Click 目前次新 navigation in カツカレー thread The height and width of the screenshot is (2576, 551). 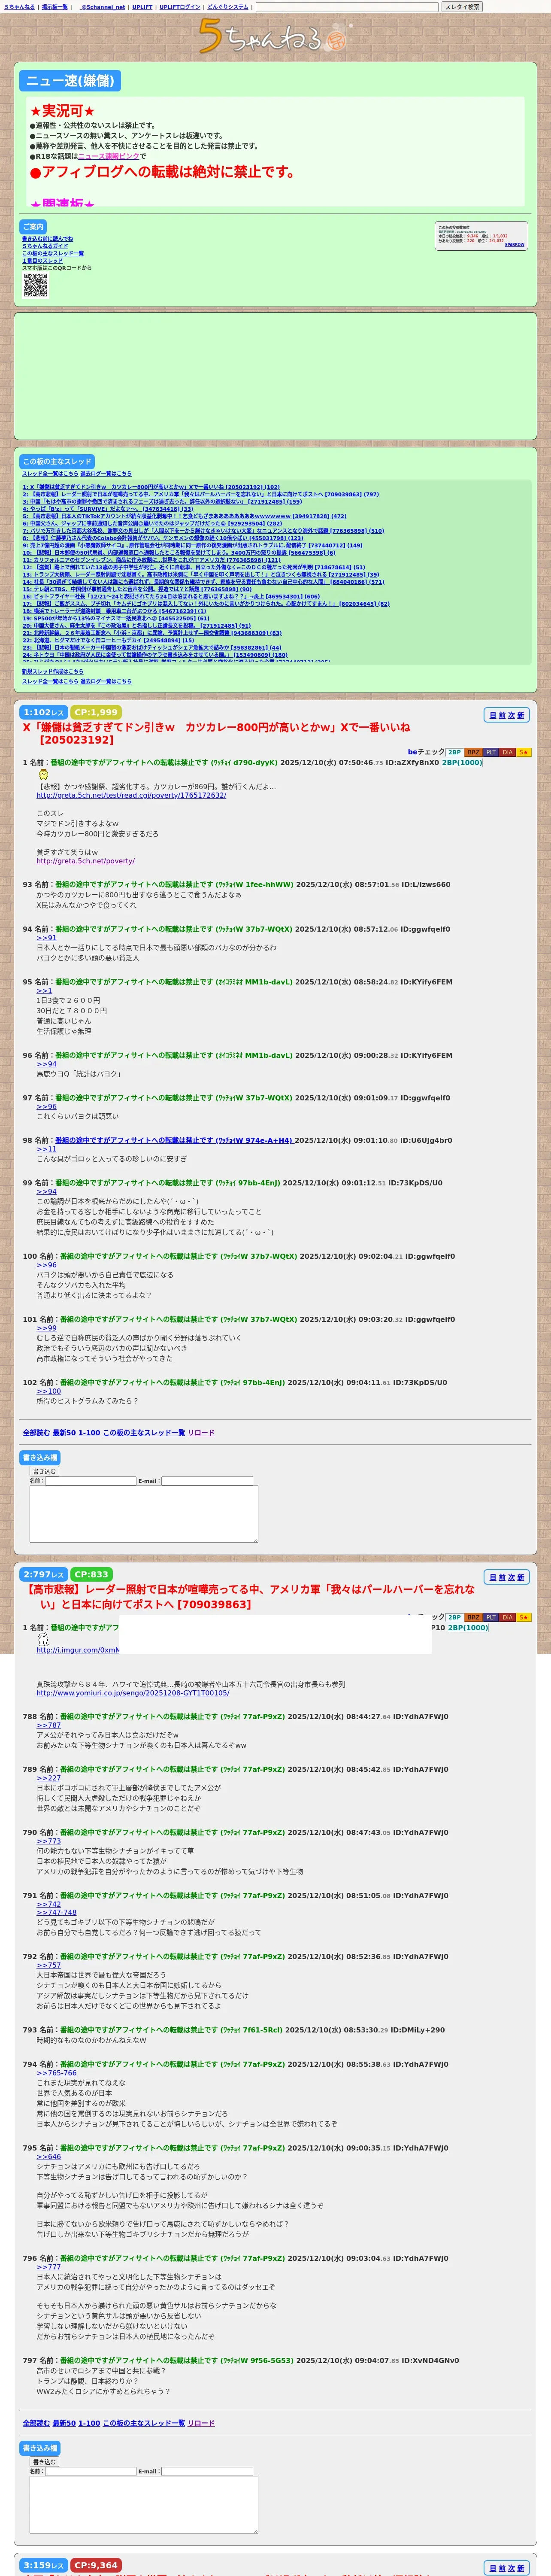pos(506,715)
